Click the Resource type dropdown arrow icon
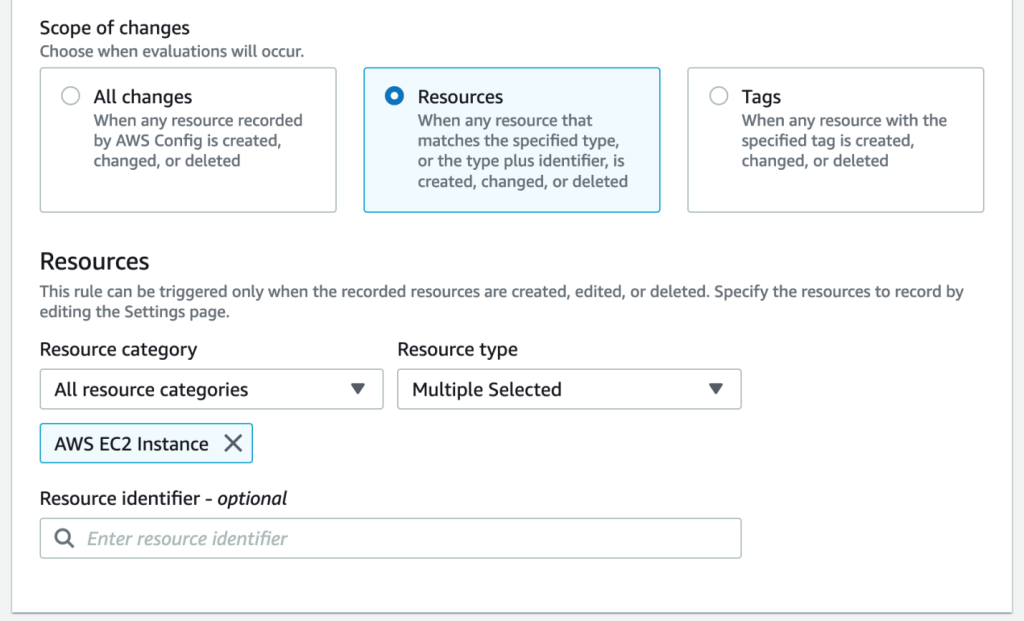Viewport: 1024px width, 621px height. tap(717, 389)
